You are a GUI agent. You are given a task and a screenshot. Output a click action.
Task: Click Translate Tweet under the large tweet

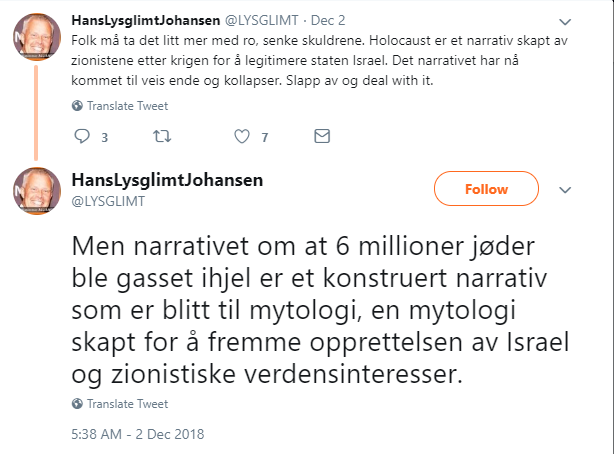(127, 403)
